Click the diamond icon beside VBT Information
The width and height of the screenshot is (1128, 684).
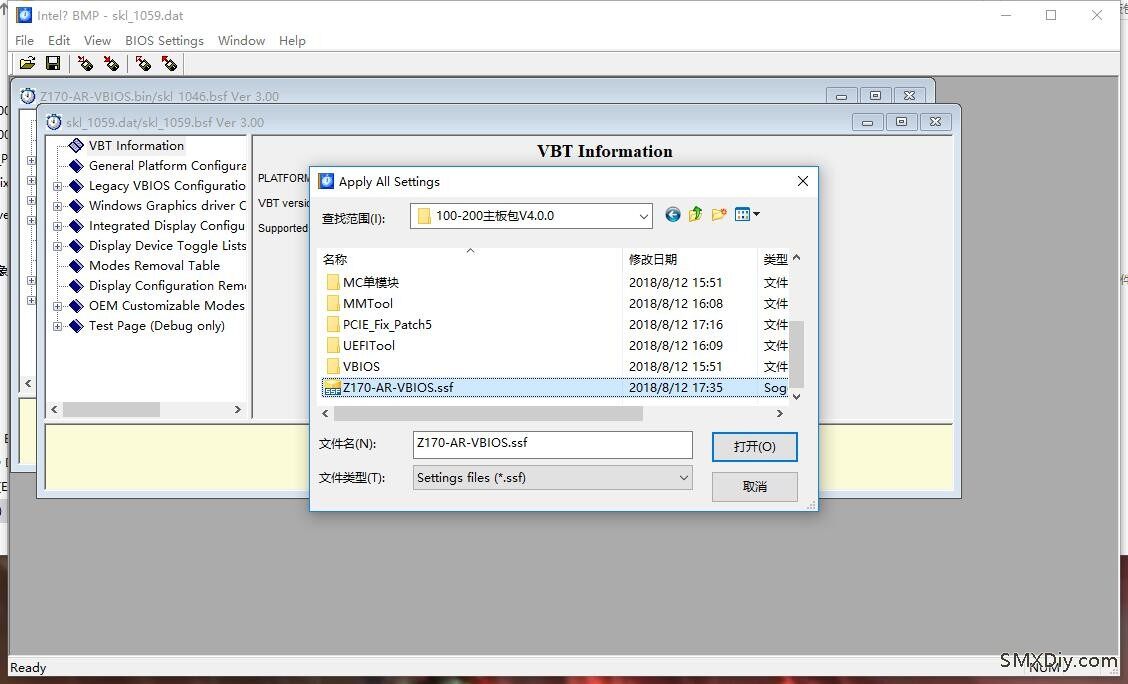click(76, 145)
